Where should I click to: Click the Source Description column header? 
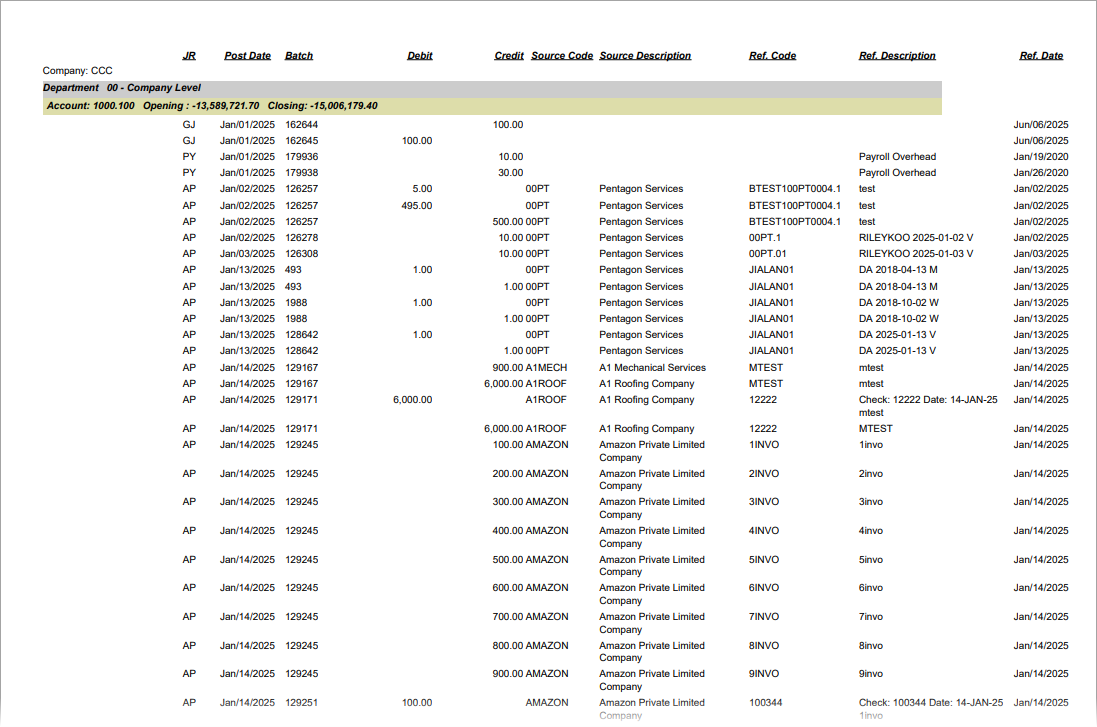click(x=645, y=56)
